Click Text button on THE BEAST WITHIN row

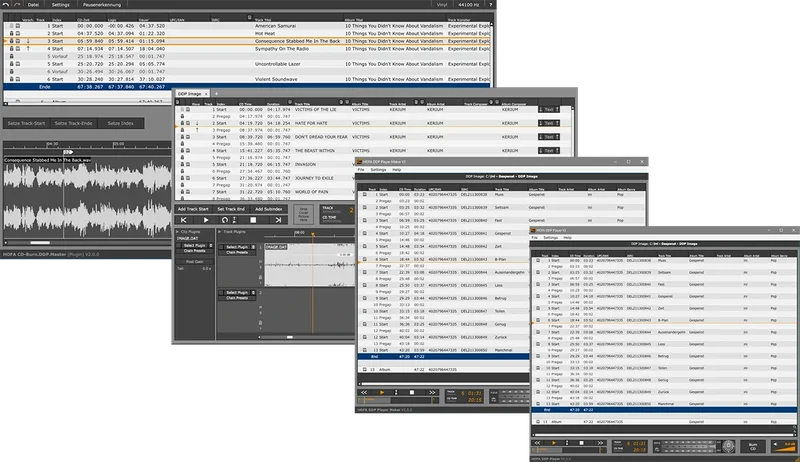(549, 150)
